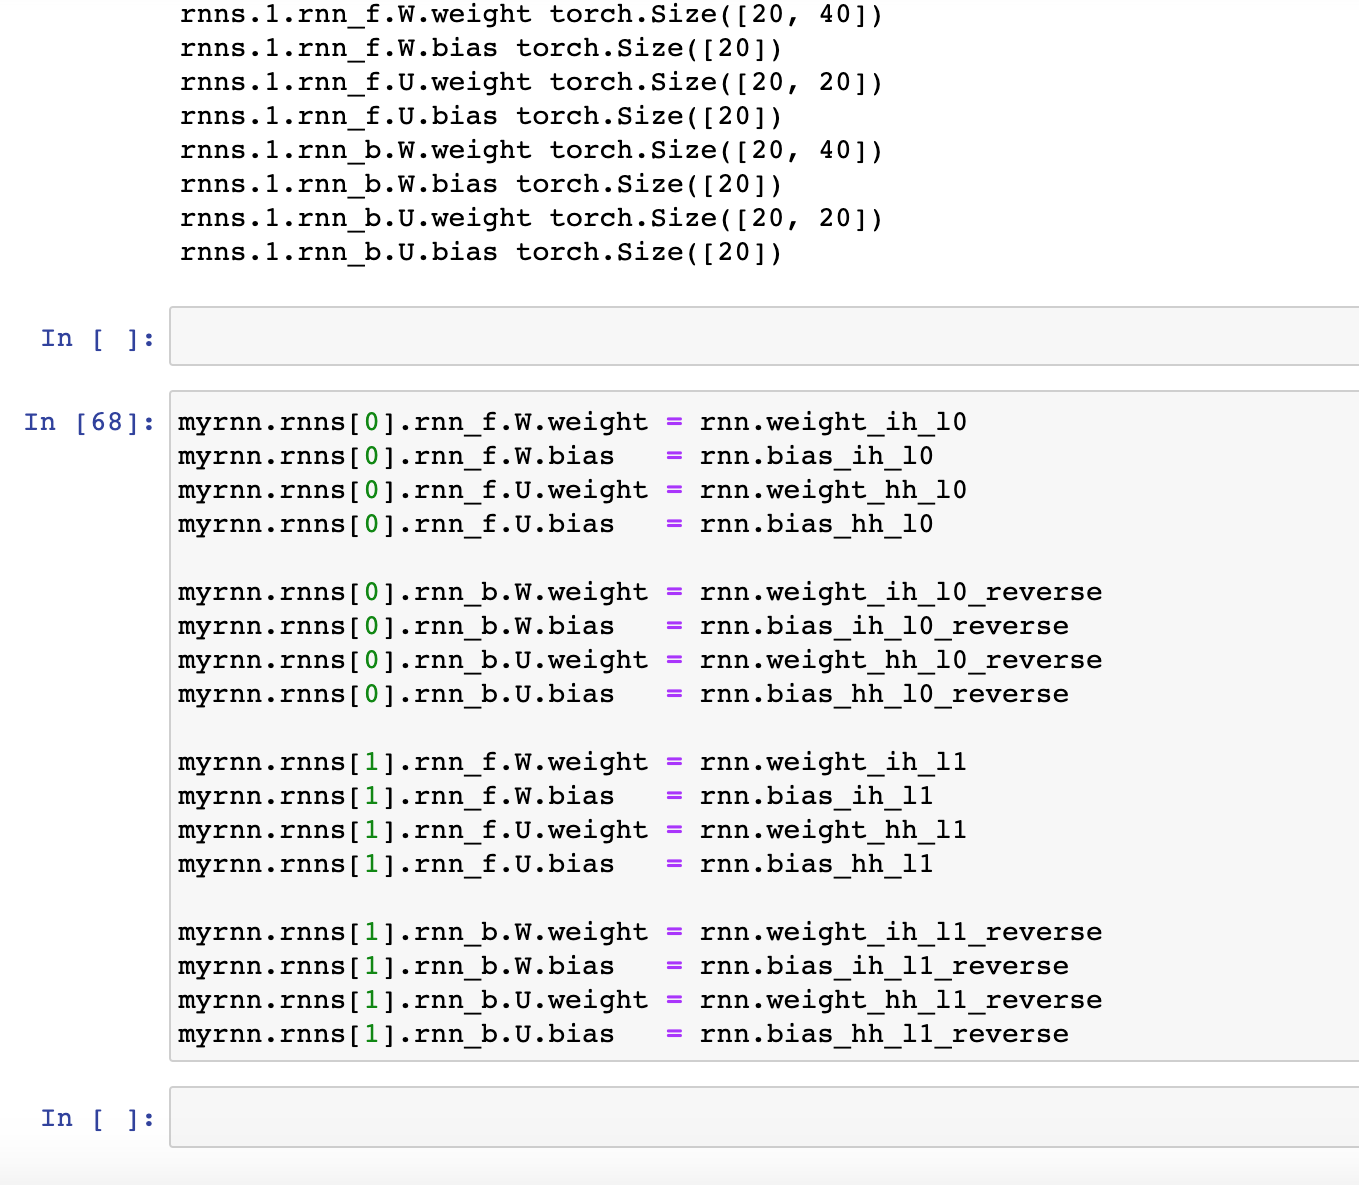
Task: Click output line rnns.1.rnn_b.U.bias
Action: pos(481,252)
